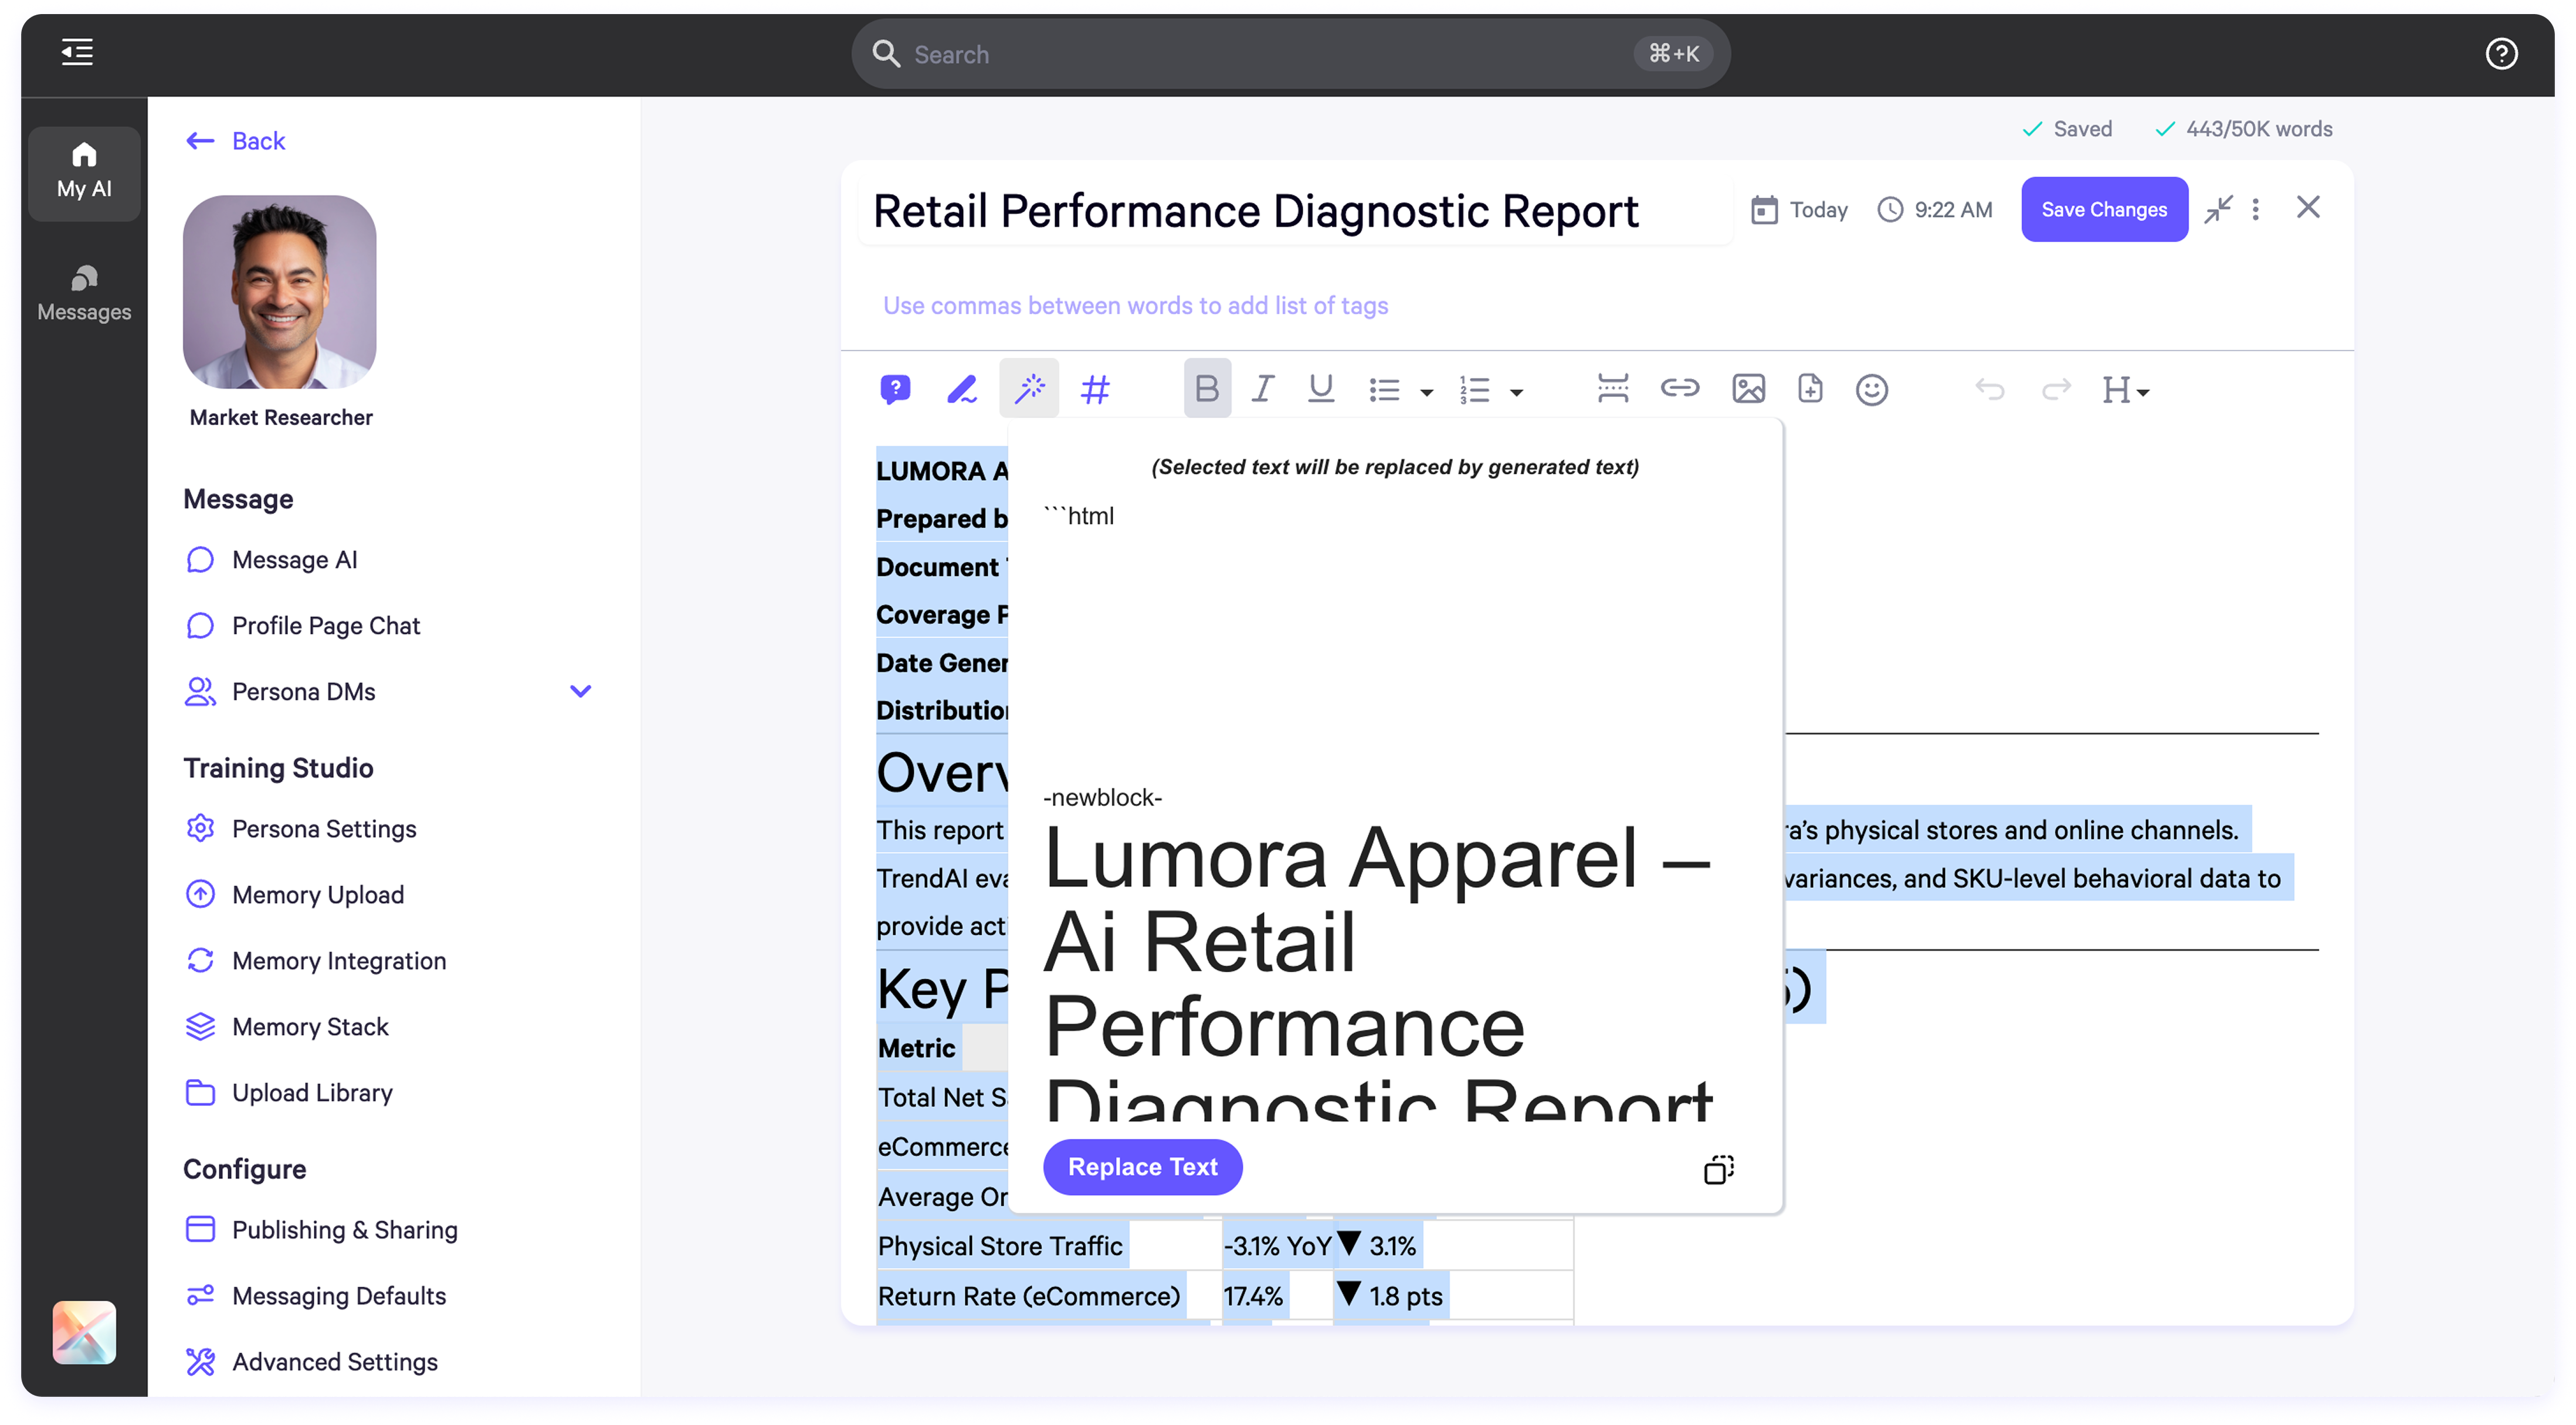Click the hashtag icon in editor toolbar

[1095, 389]
